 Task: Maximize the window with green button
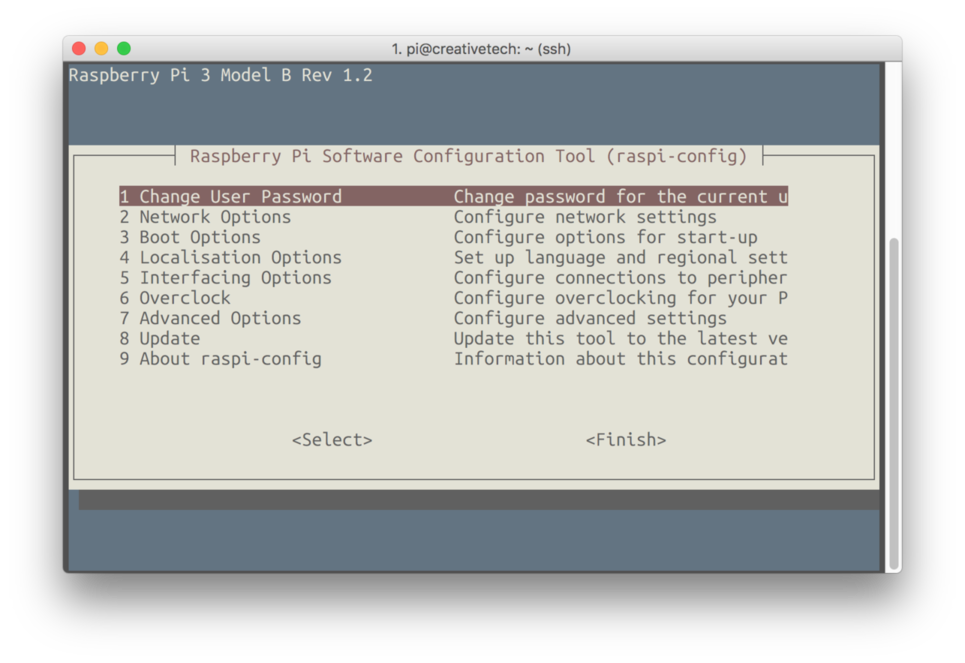pos(124,49)
